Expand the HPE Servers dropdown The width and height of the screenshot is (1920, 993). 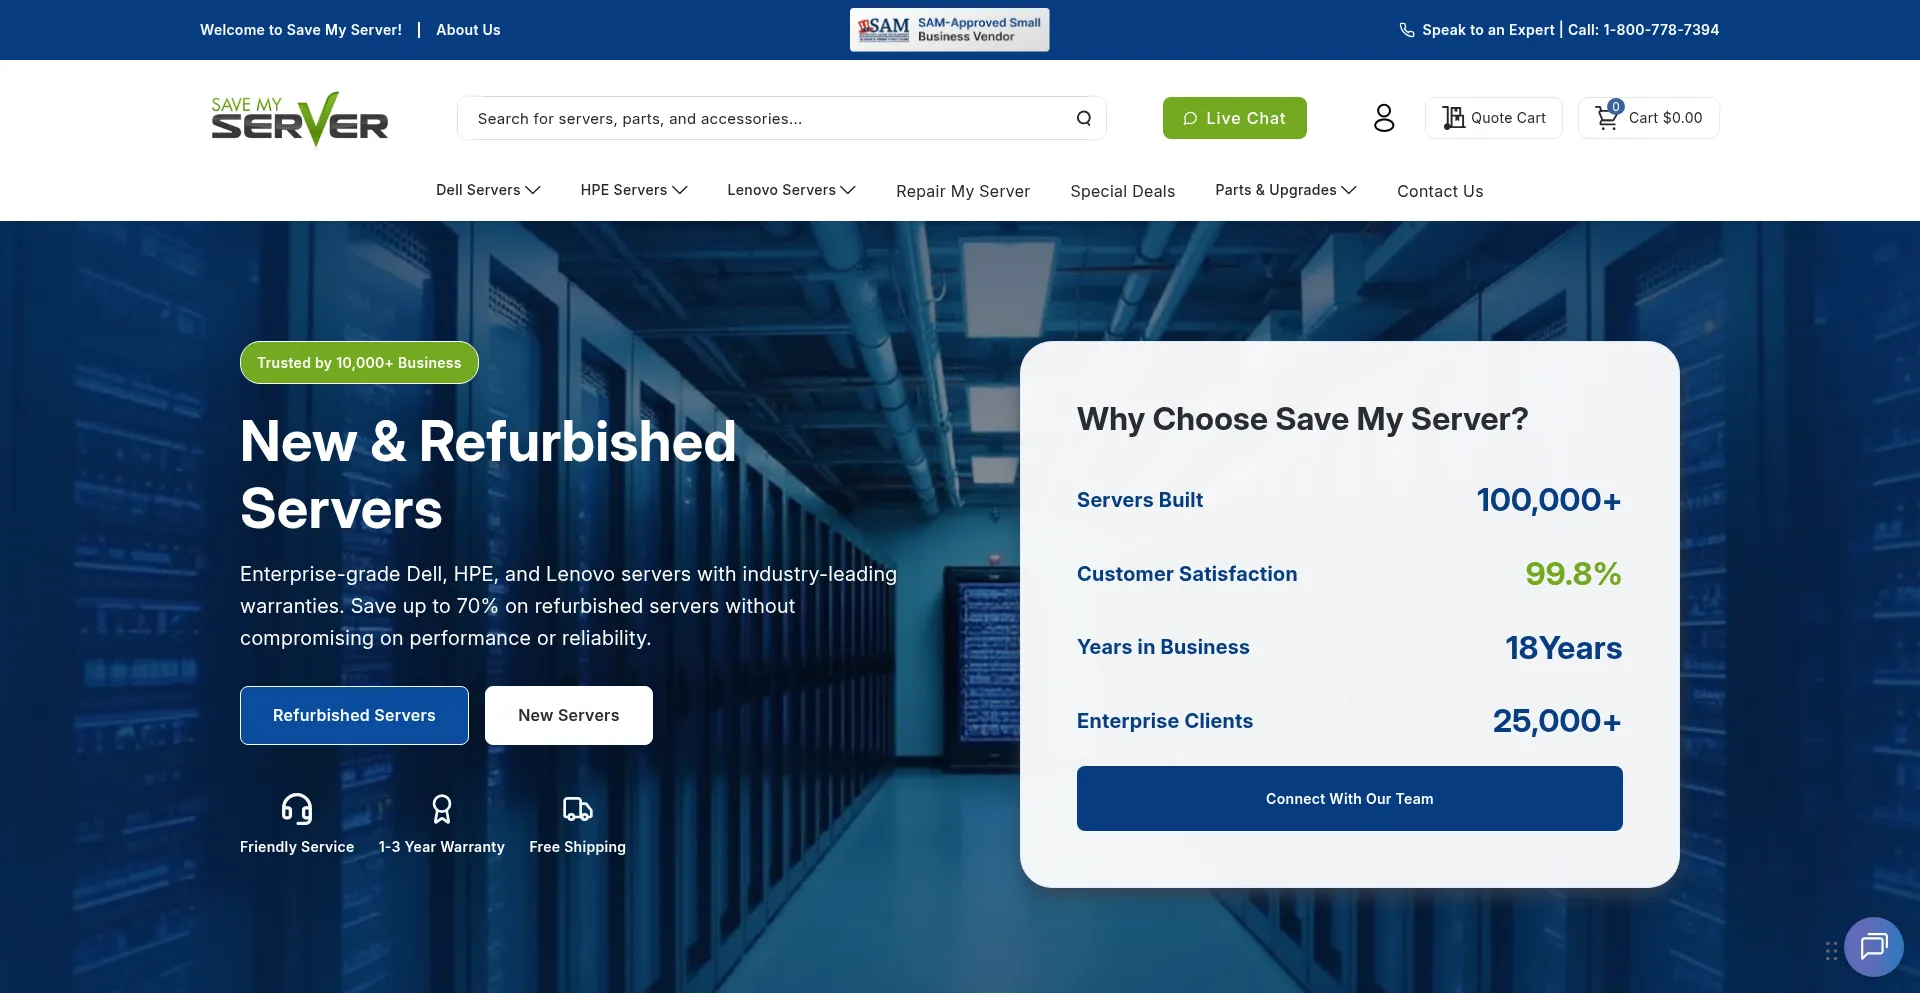click(634, 190)
